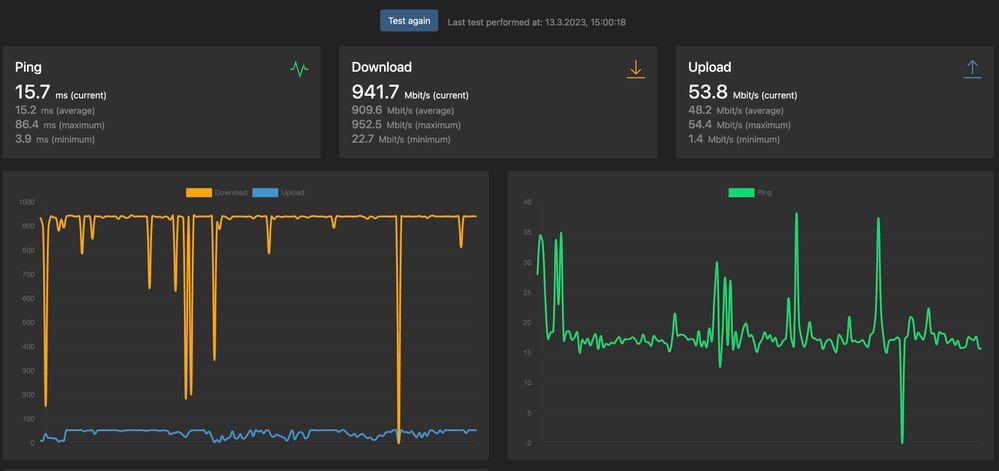
Task: Toggle the Upload series in chart legend
Action: [278, 192]
